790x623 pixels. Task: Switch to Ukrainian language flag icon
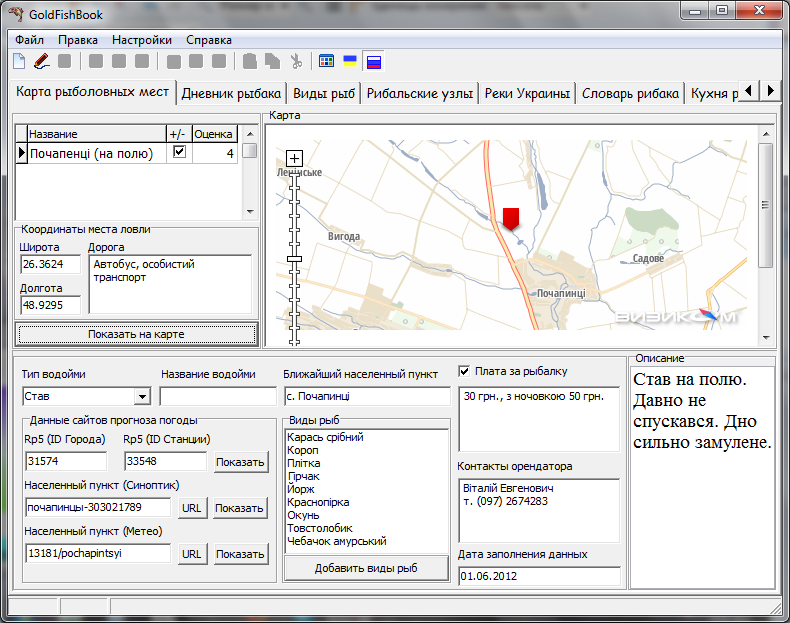tap(350, 61)
